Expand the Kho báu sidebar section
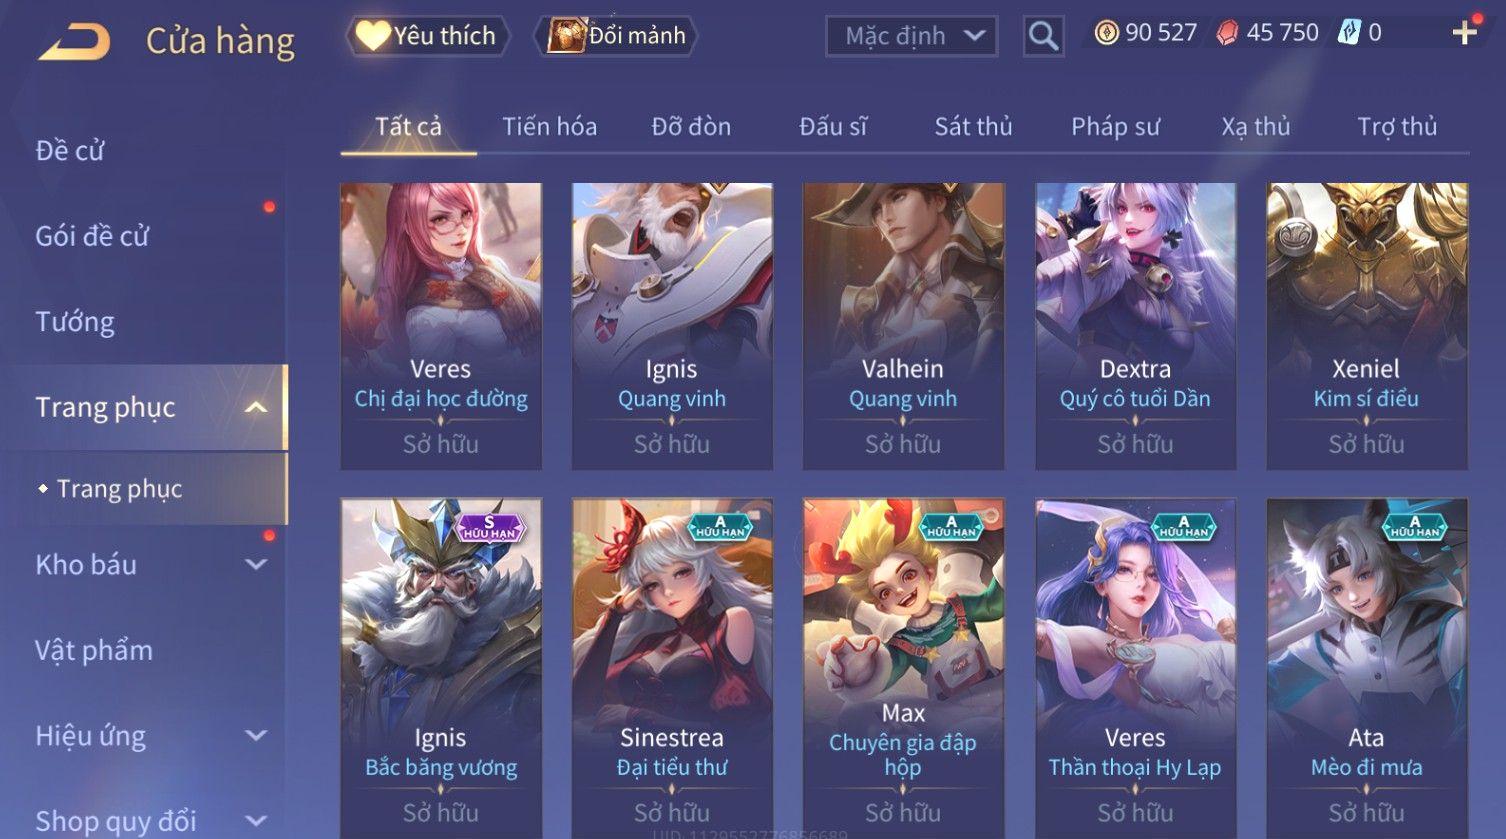 pyautogui.click(x=257, y=564)
